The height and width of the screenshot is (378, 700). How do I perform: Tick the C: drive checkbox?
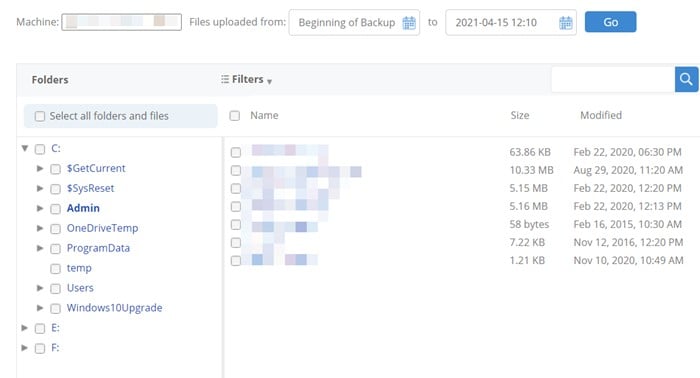(x=40, y=149)
